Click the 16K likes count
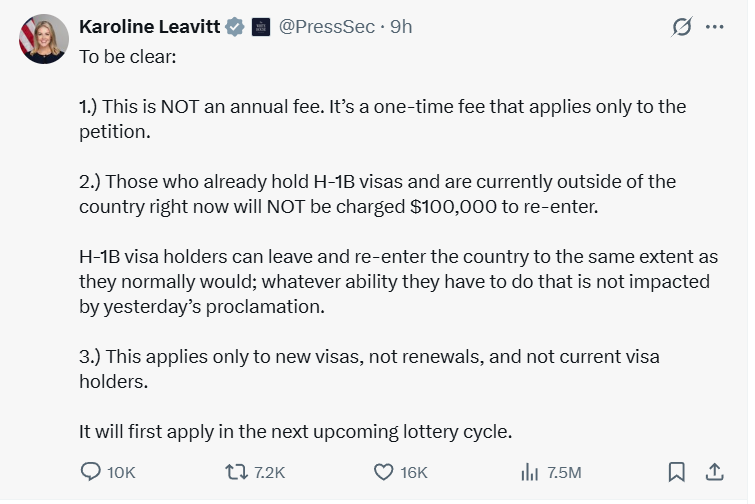Viewport: 755px width, 504px height. [414, 473]
